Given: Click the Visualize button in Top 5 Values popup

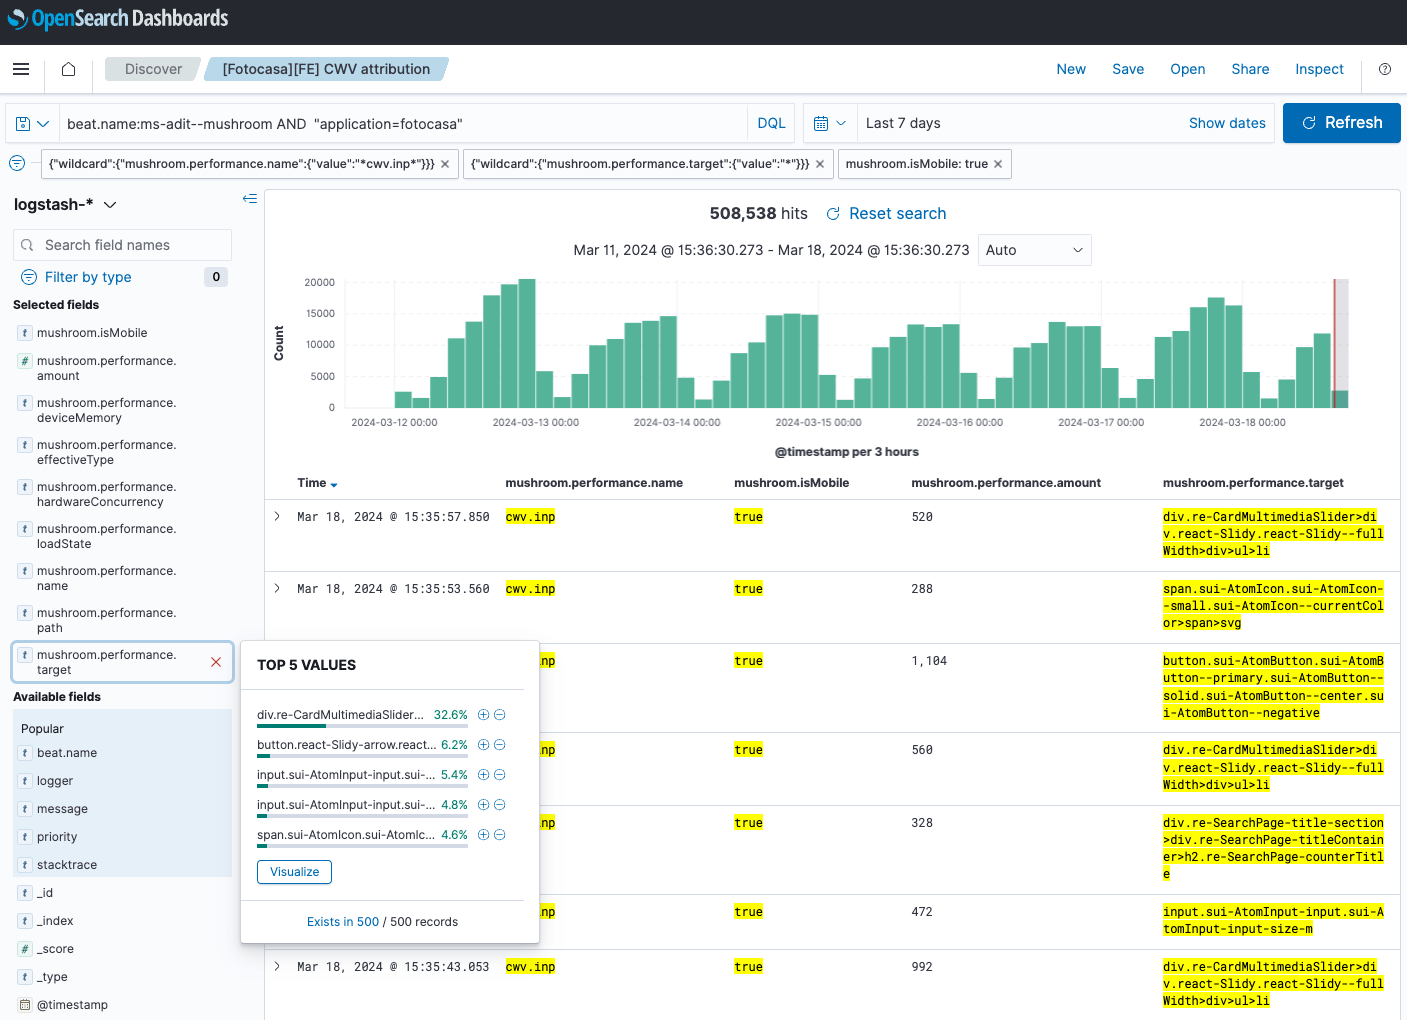Looking at the screenshot, I should tap(294, 872).
